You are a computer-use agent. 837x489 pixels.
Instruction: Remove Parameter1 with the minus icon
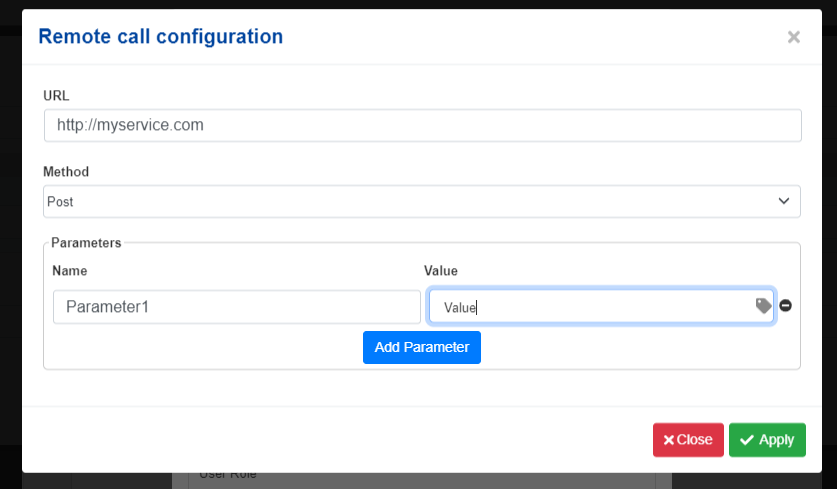(x=785, y=305)
